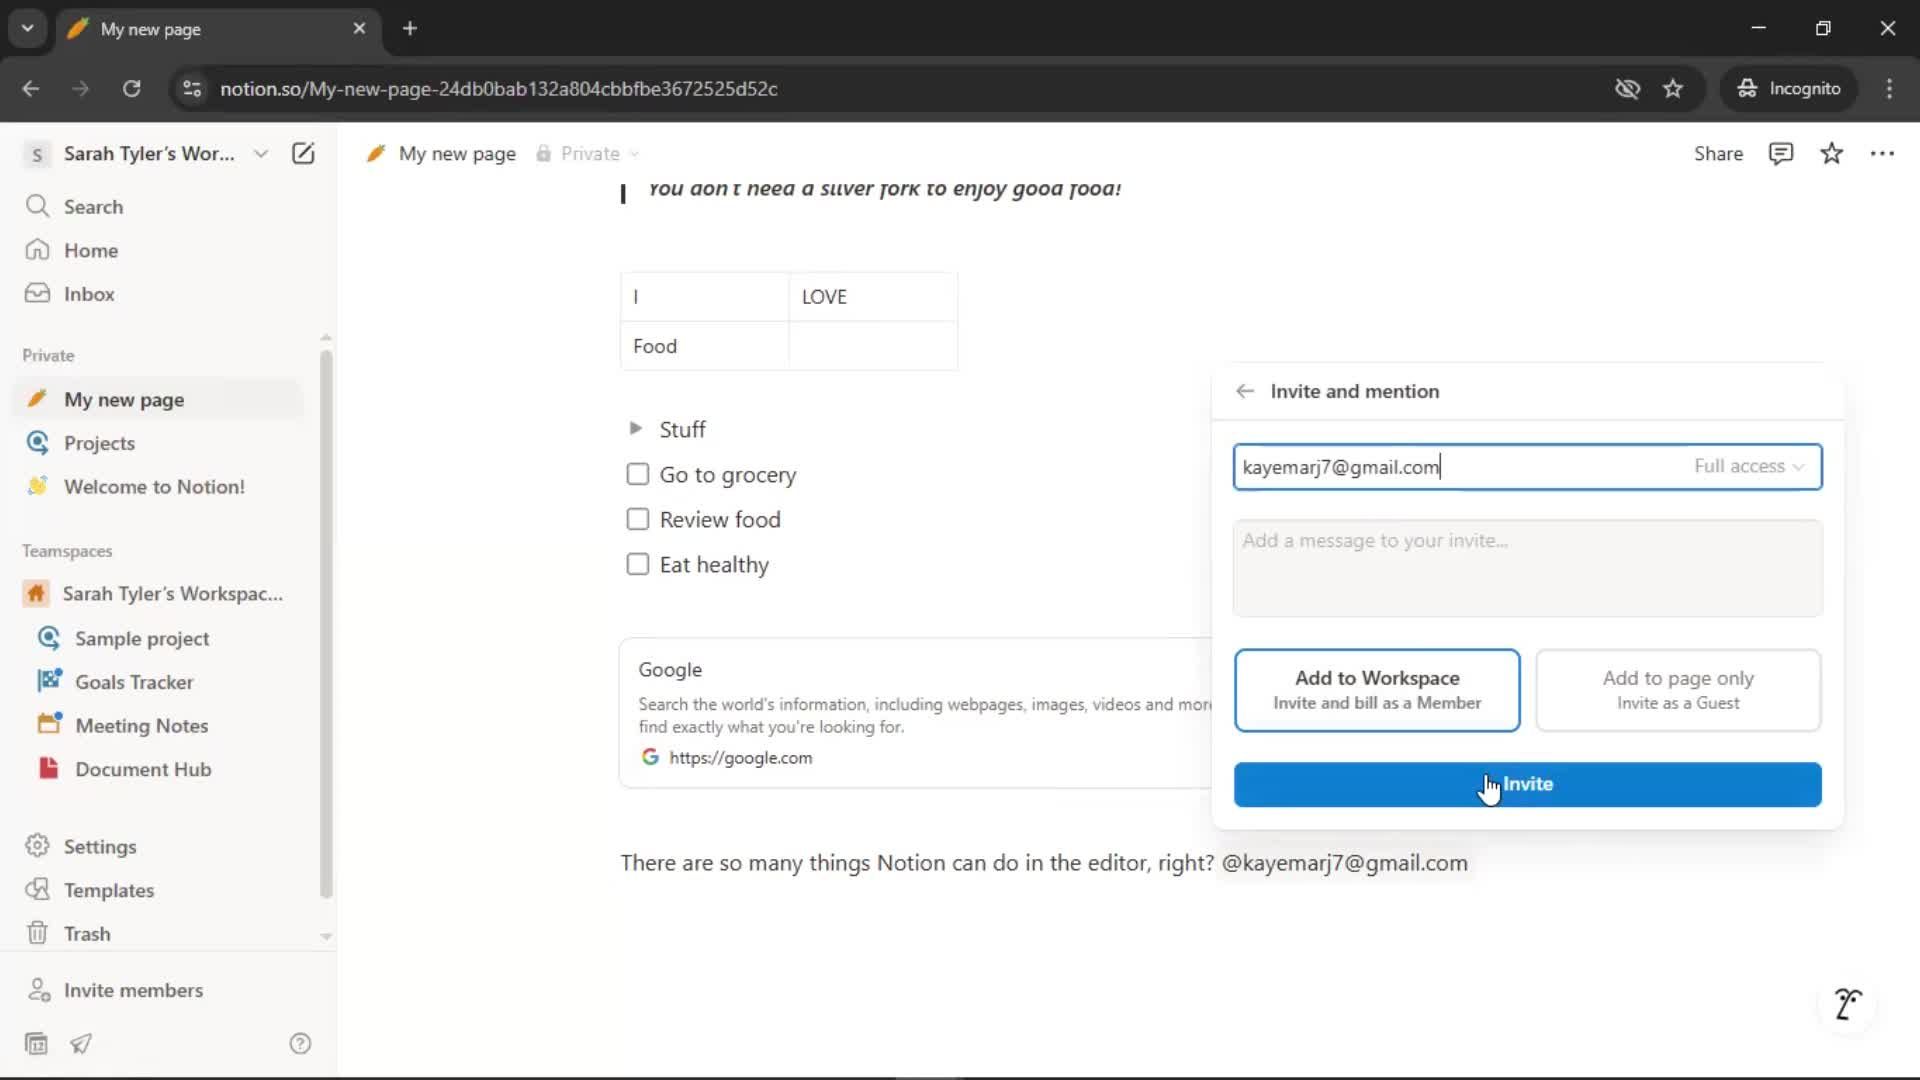Viewport: 1920px width, 1080px height.
Task: Open page options three-dot menu
Action: [1882, 154]
